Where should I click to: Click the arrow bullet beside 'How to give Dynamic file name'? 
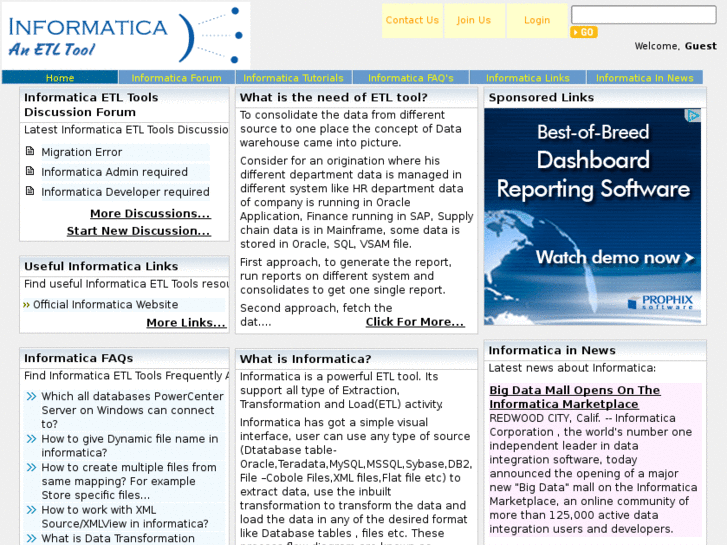point(31,439)
